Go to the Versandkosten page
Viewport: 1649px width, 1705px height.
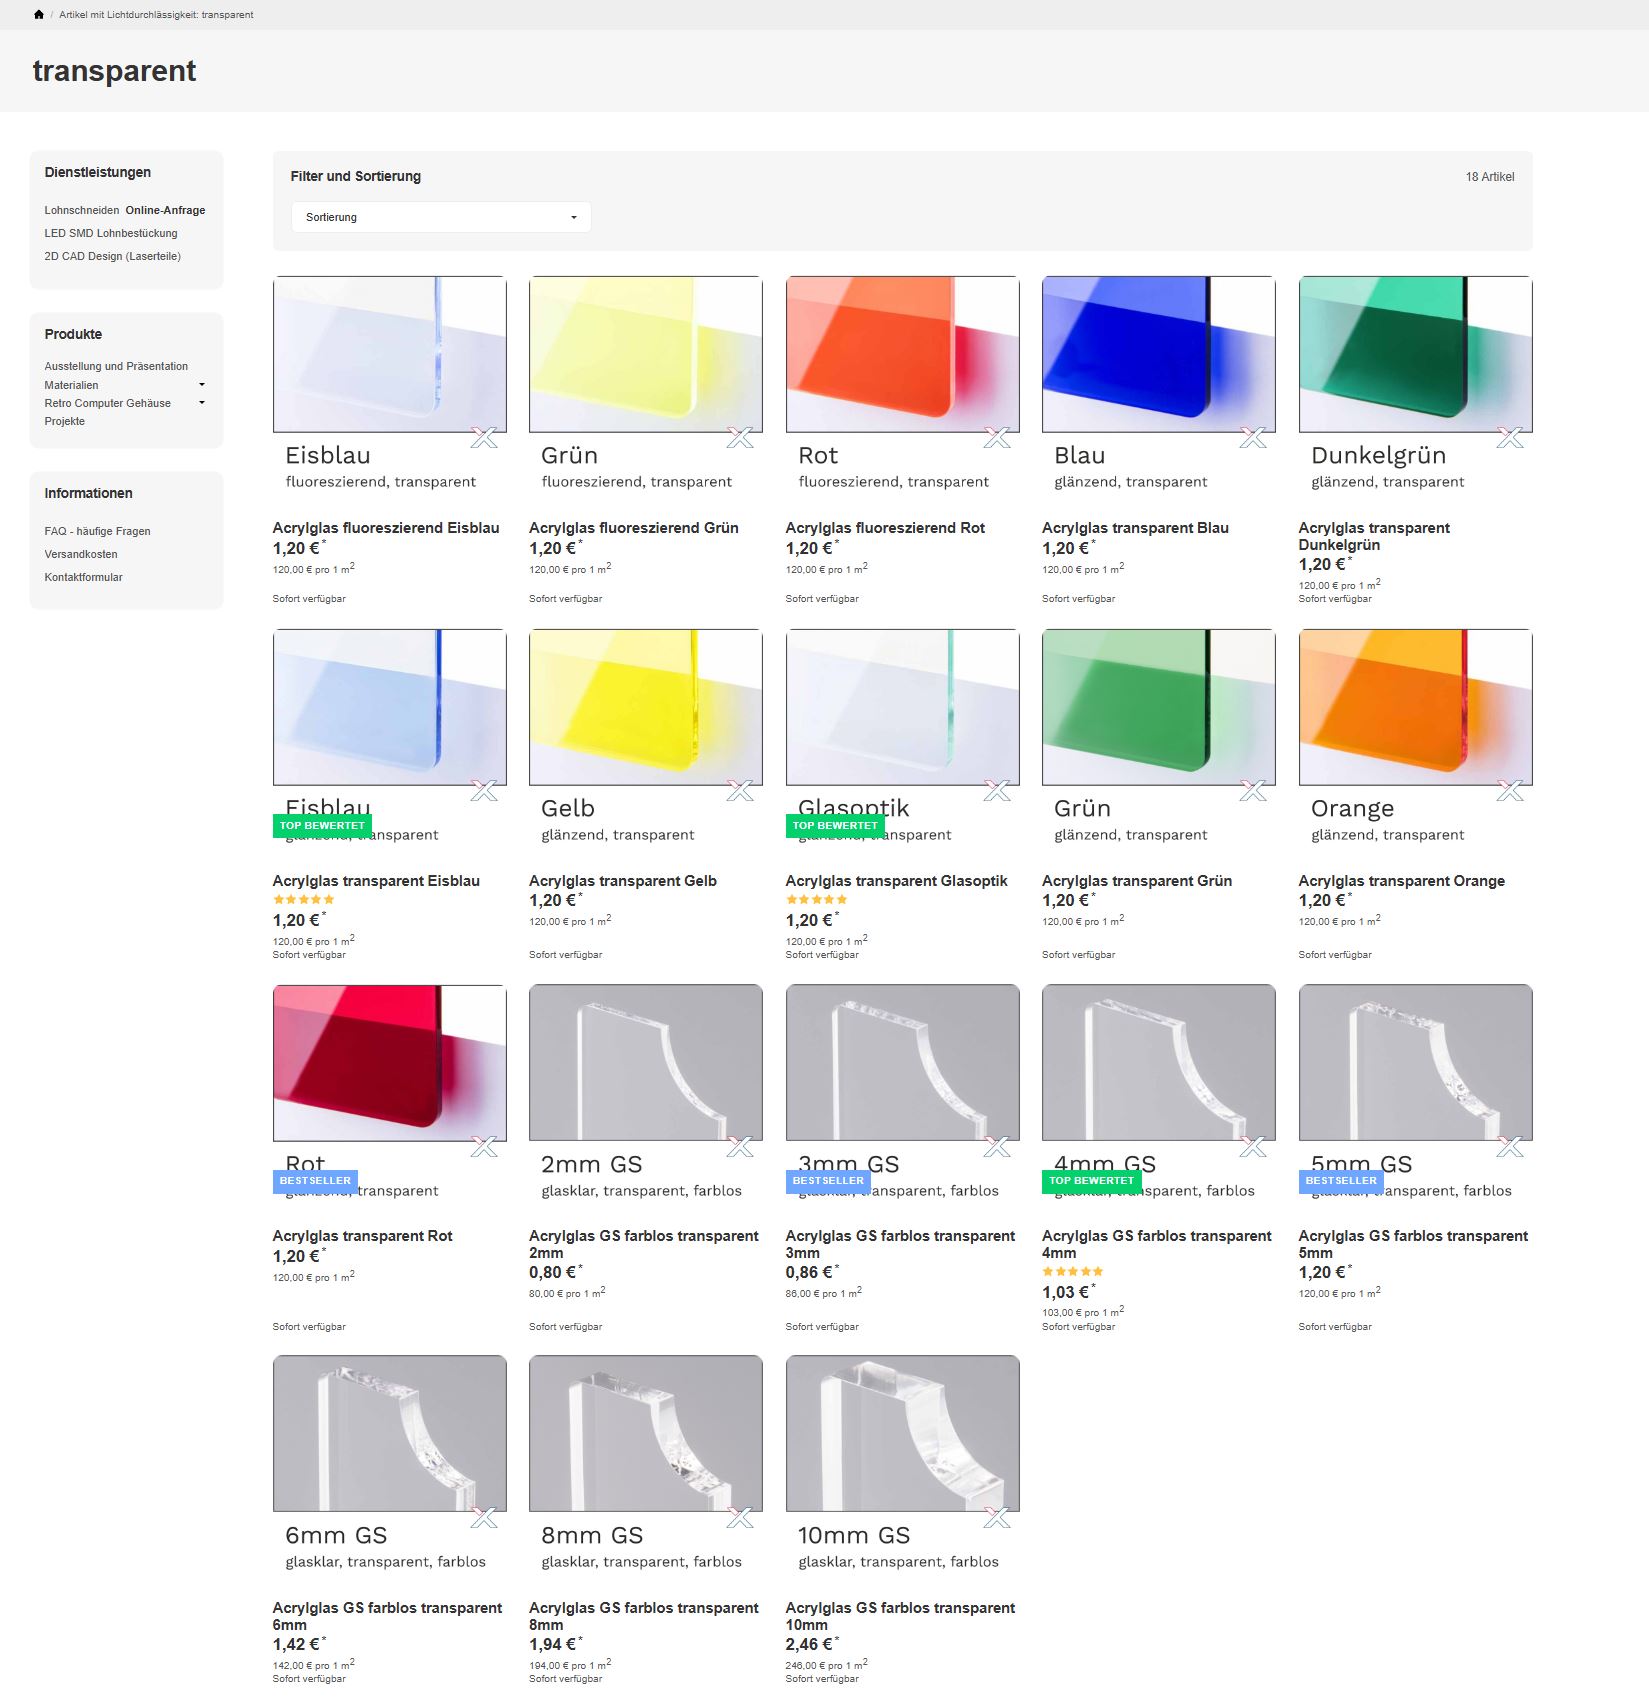click(x=81, y=554)
